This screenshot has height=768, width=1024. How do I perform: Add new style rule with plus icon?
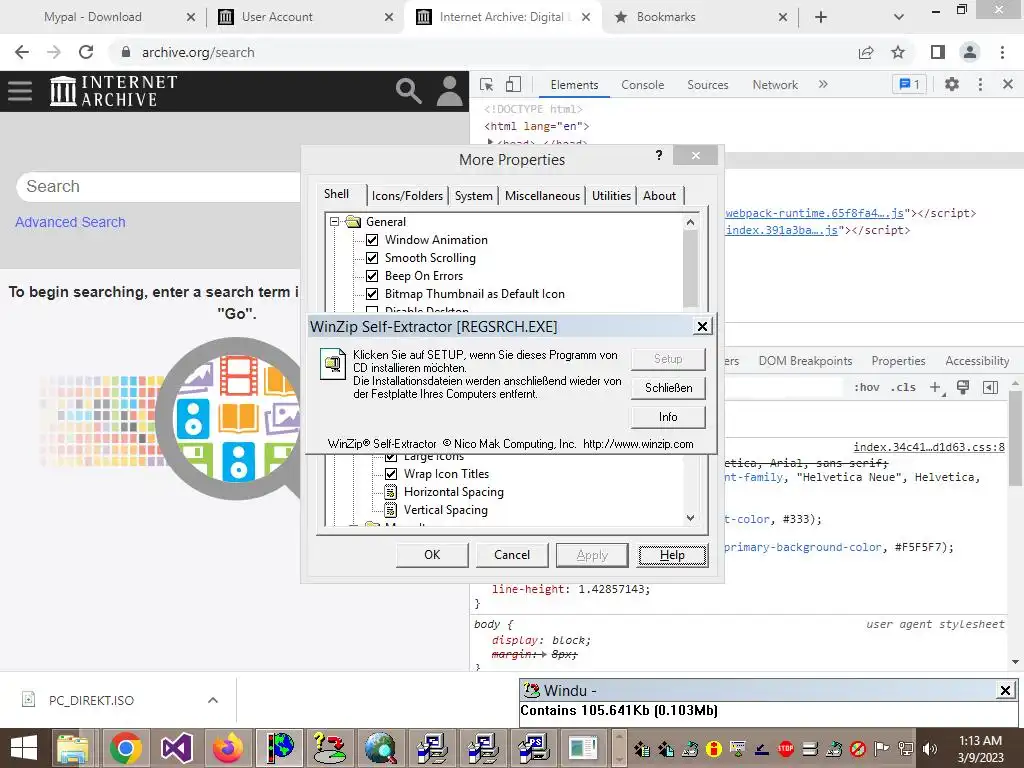tap(936, 387)
